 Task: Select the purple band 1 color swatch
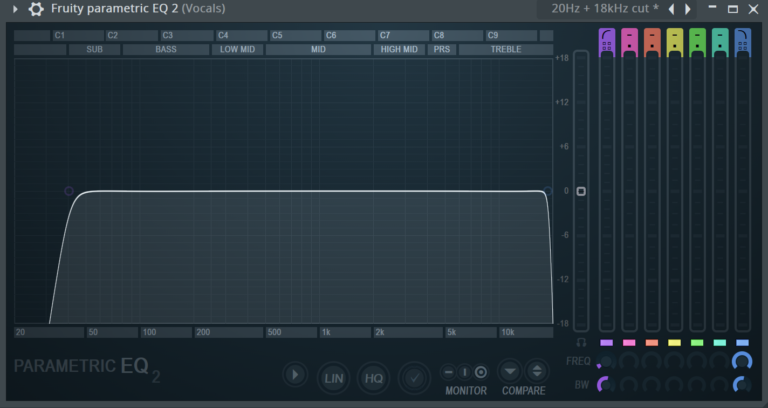[606, 343]
